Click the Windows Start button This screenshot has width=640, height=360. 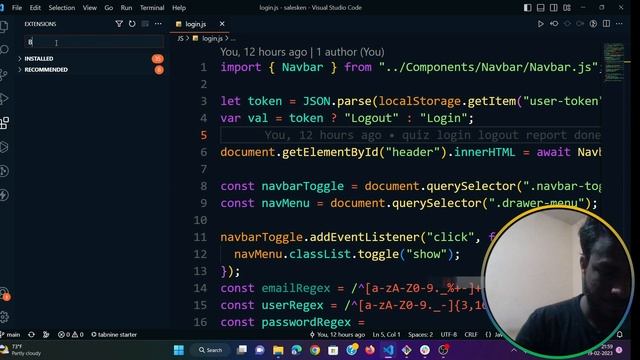(179, 350)
